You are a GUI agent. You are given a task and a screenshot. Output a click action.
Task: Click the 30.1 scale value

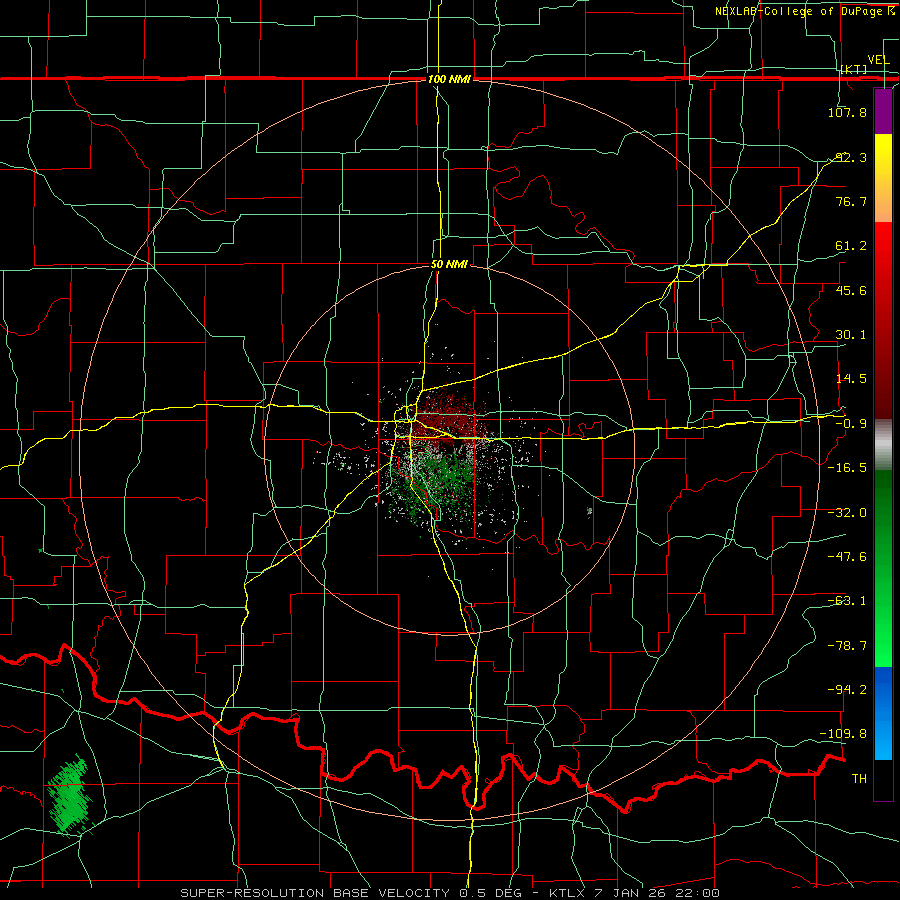click(851, 335)
